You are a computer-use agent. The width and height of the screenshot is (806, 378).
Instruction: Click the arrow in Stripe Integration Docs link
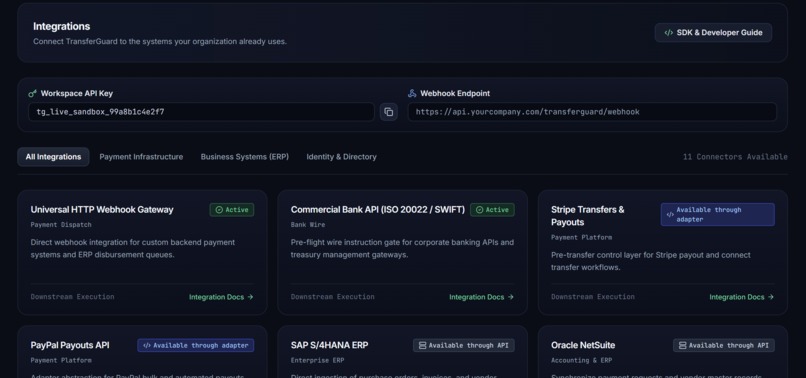point(771,297)
